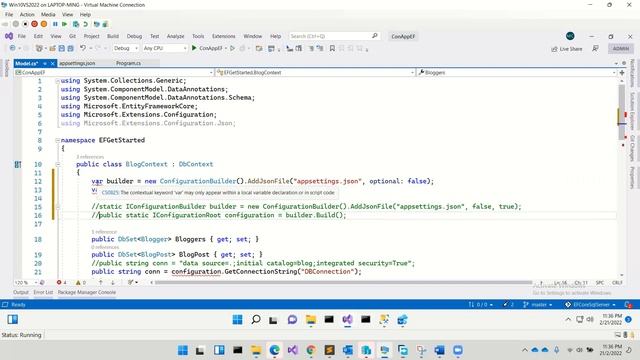Split the editor window using the plus icon
The height and width of the screenshot is (360, 640).
click(622, 72)
